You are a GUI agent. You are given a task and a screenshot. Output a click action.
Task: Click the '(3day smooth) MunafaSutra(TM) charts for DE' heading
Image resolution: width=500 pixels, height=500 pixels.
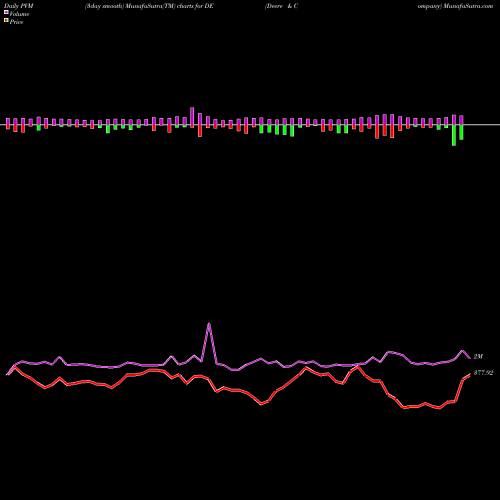pos(149,6)
